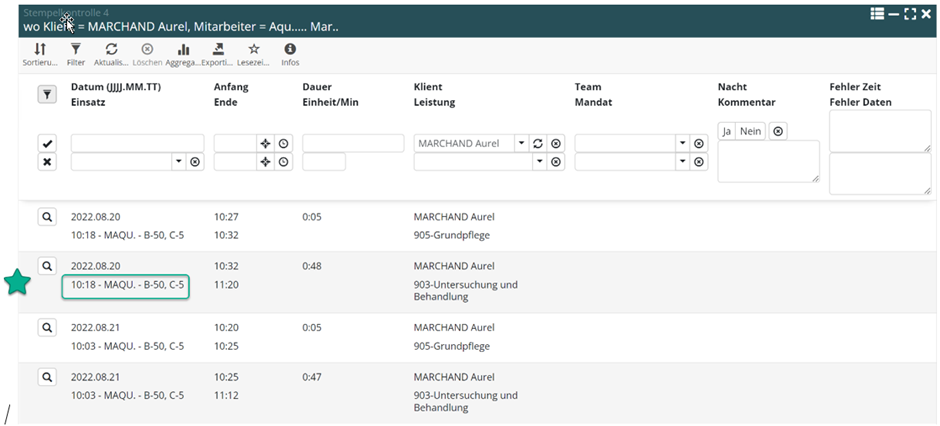
Task: Export data using the Export icon
Action: click(x=218, y=50)
